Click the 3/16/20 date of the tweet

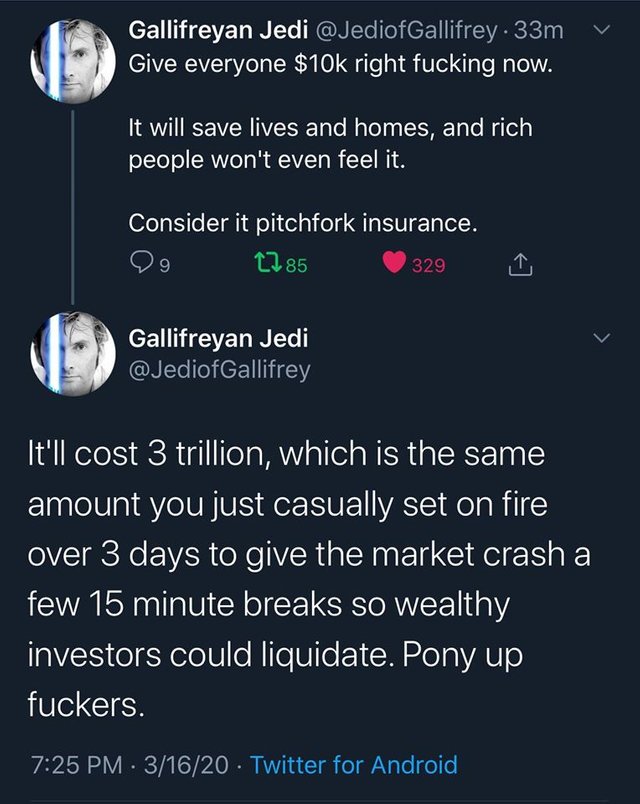coord(185,766)
